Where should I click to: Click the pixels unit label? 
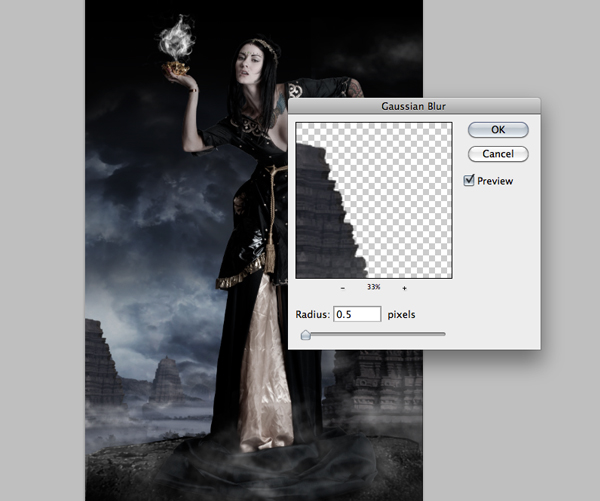(401, 315)
